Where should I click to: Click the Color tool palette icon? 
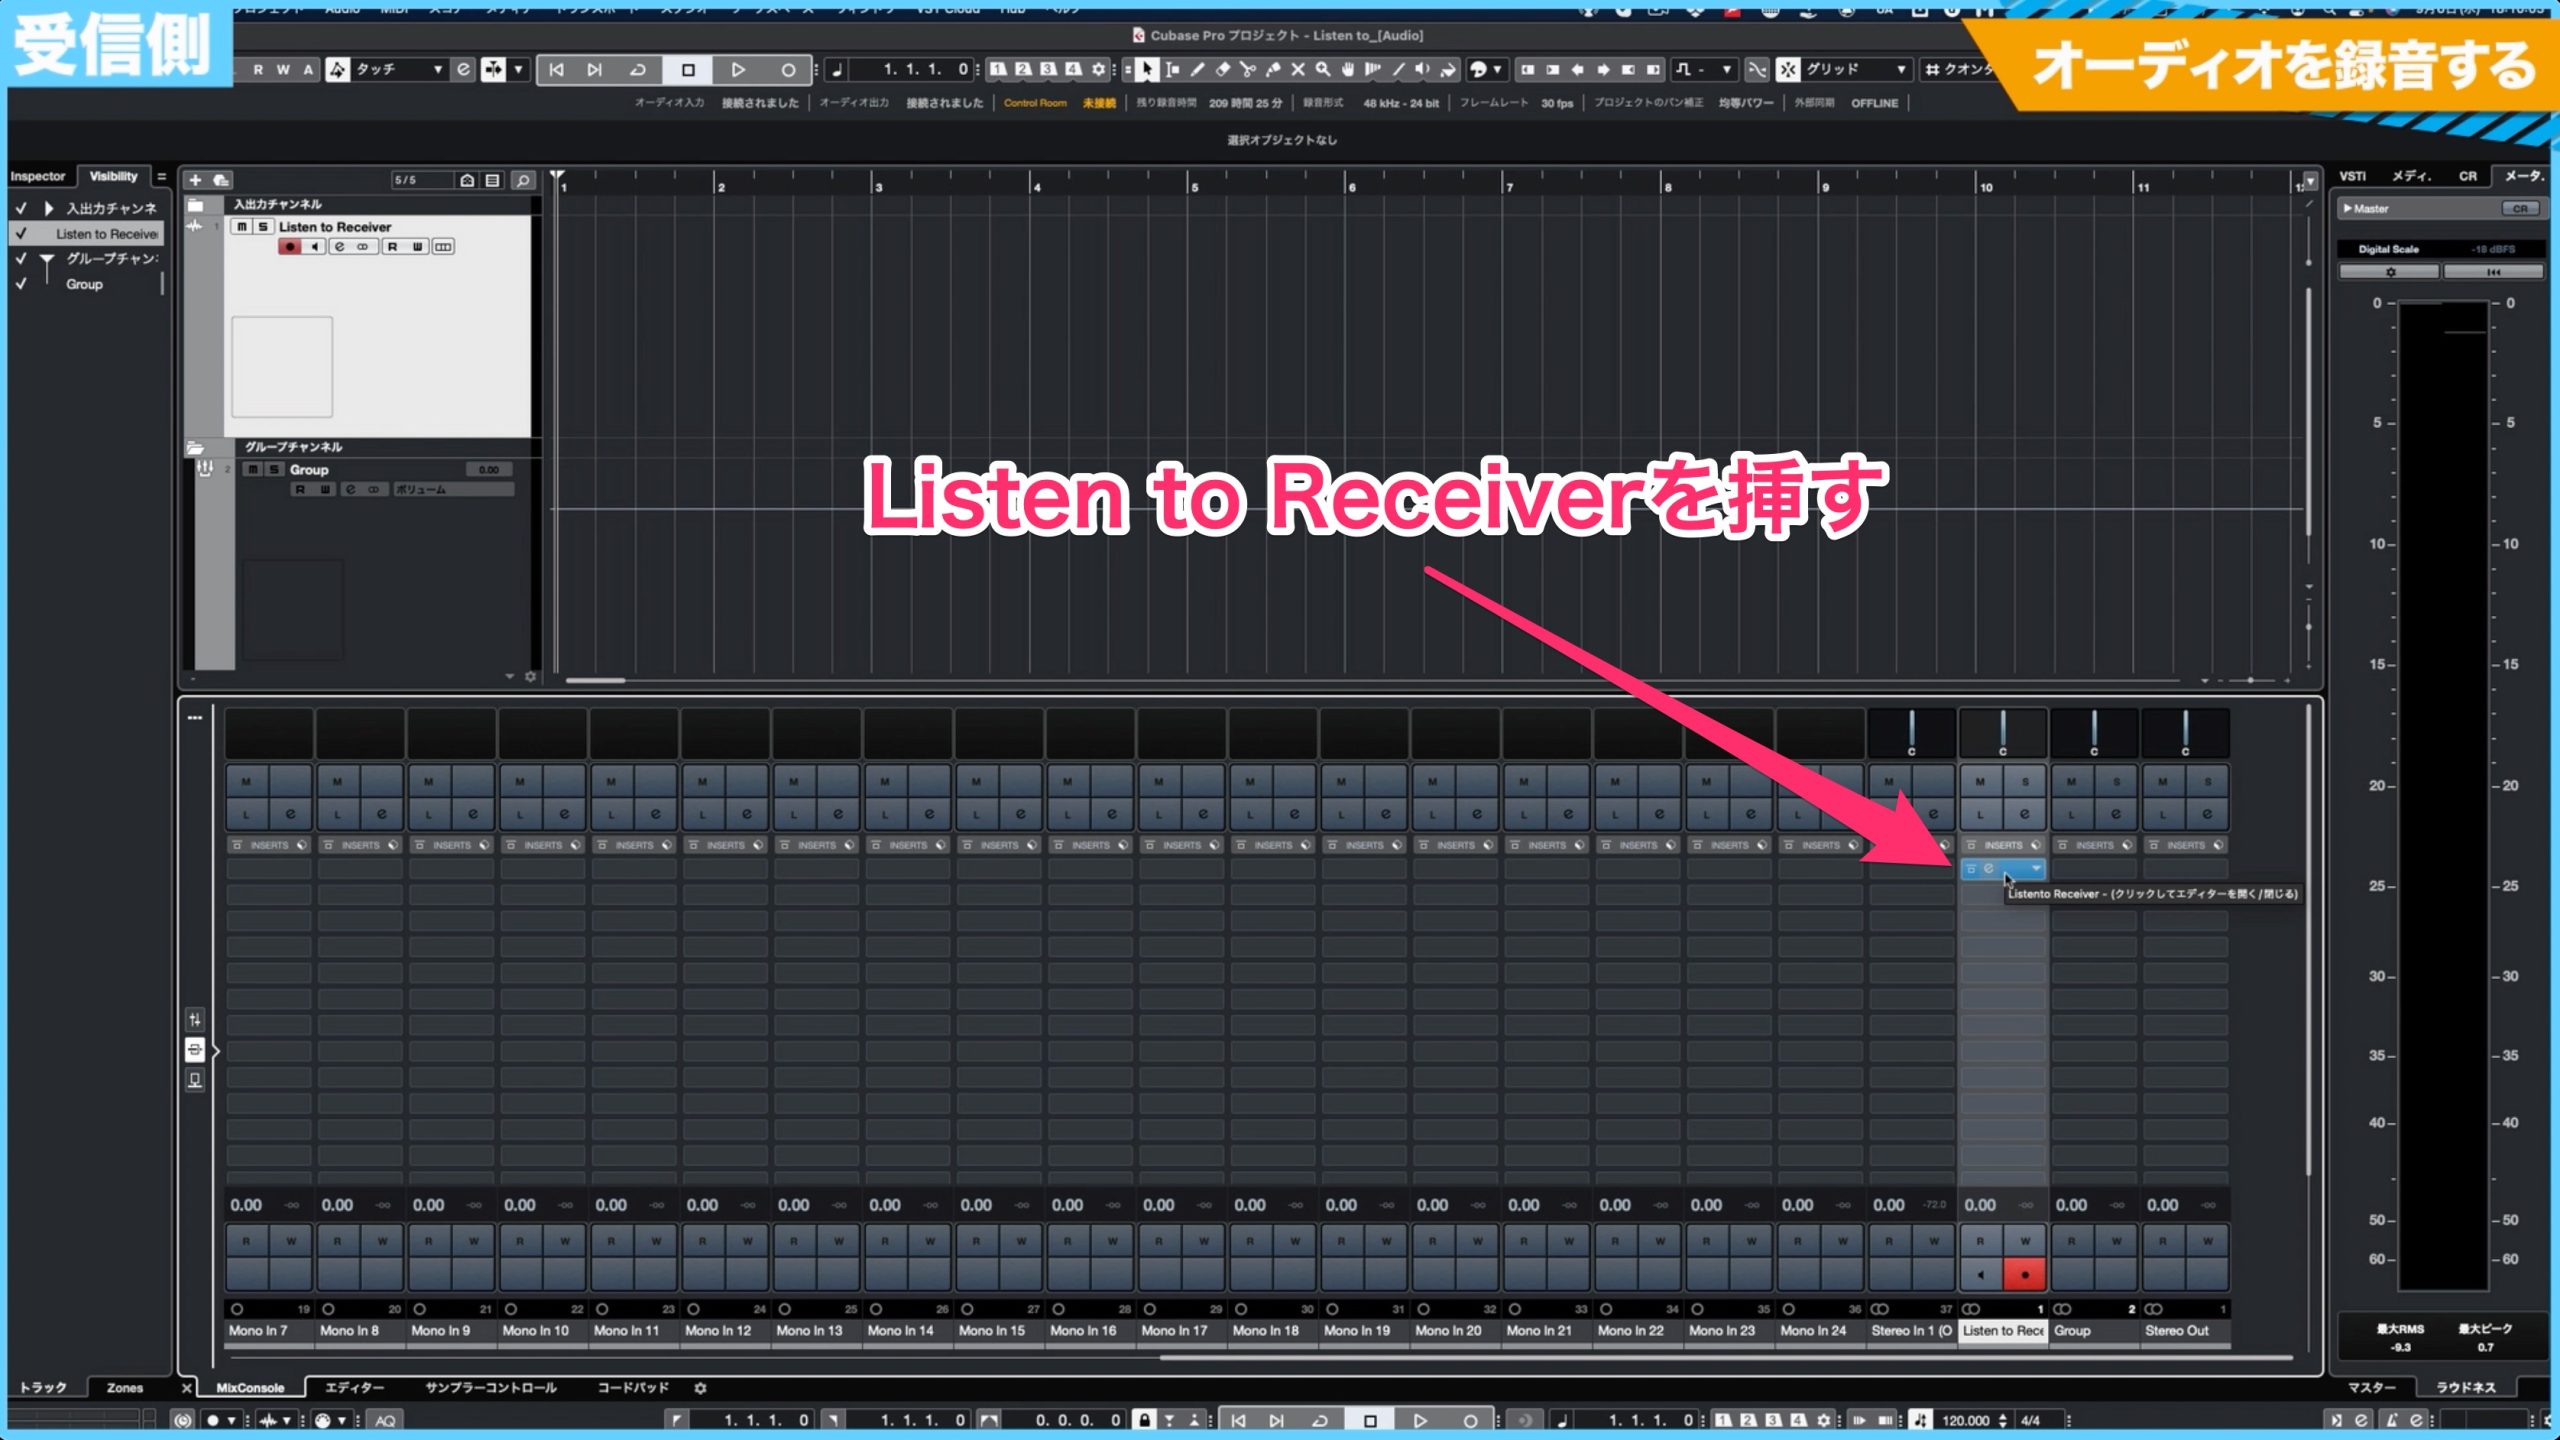pyautogui.click(x=1478, y=69)
